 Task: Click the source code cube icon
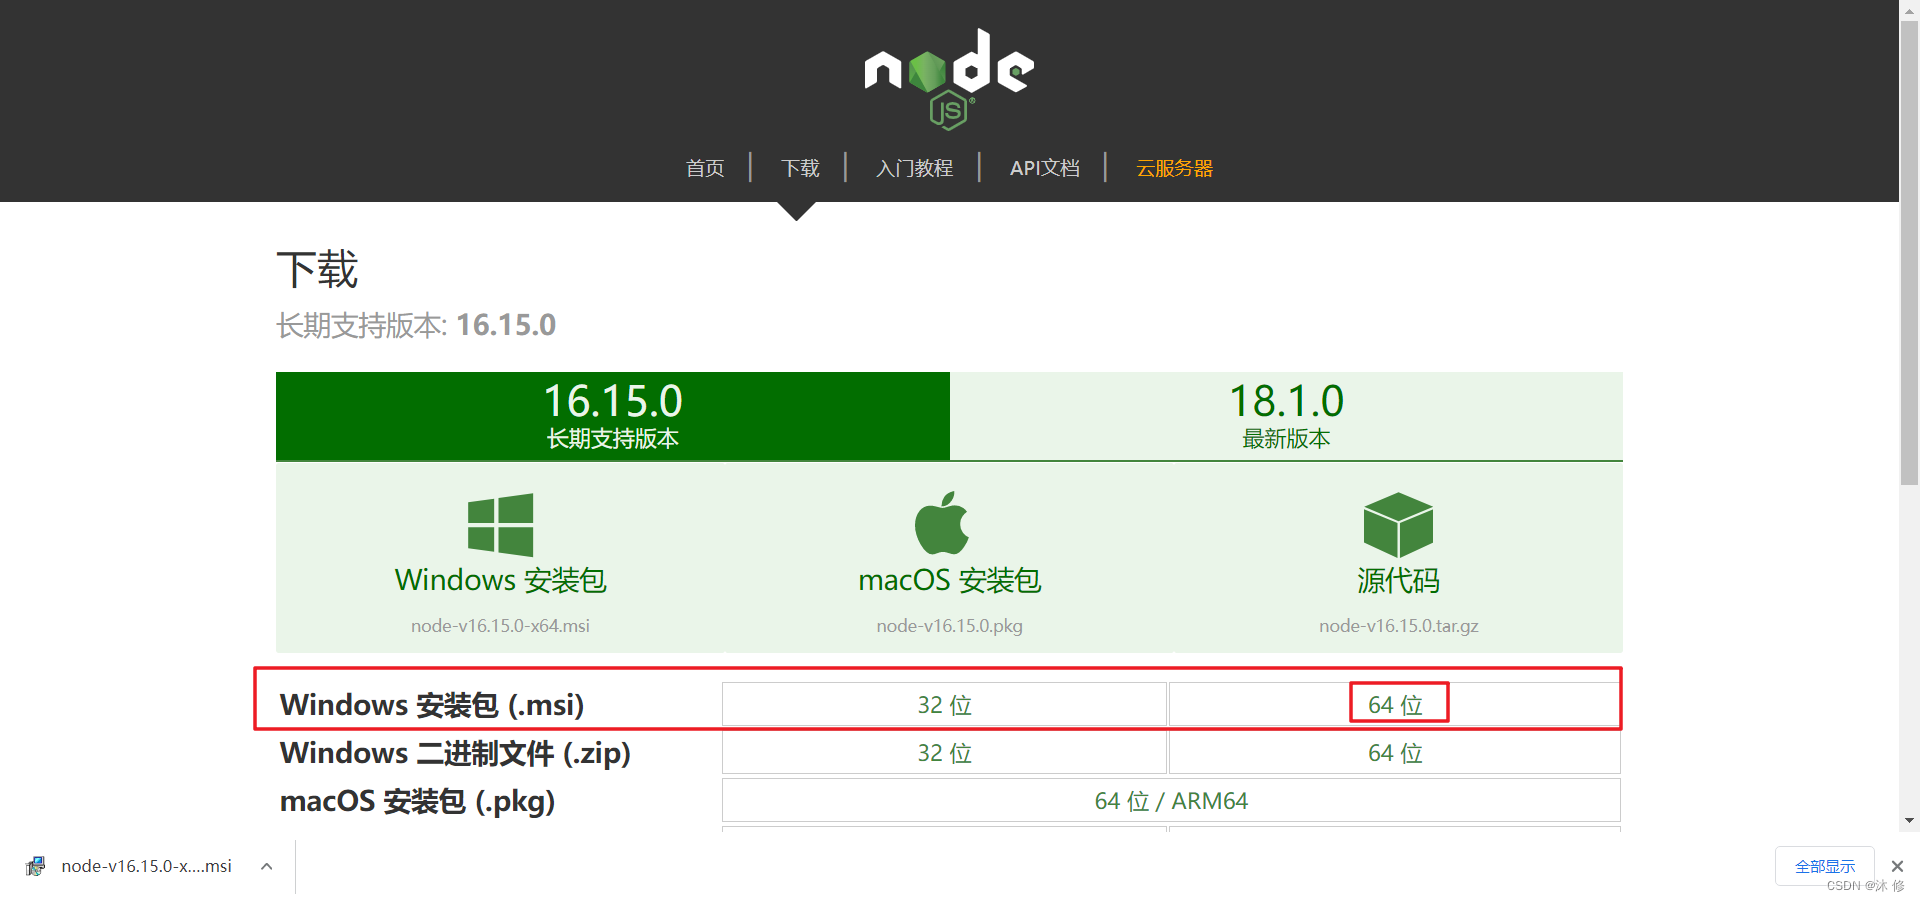(1398, 525)
